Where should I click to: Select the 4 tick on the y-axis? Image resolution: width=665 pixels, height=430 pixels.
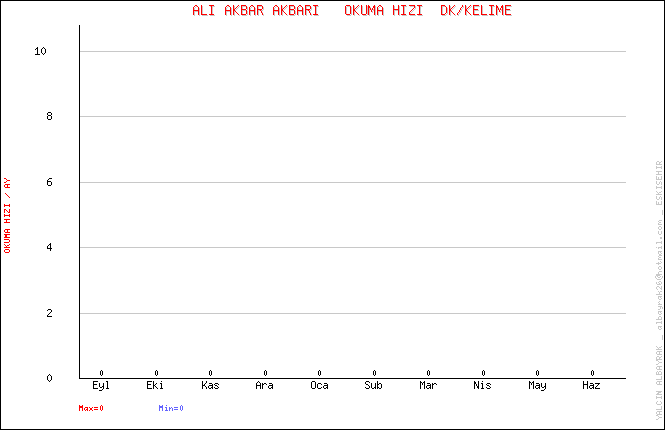click(x=47, y=247)
